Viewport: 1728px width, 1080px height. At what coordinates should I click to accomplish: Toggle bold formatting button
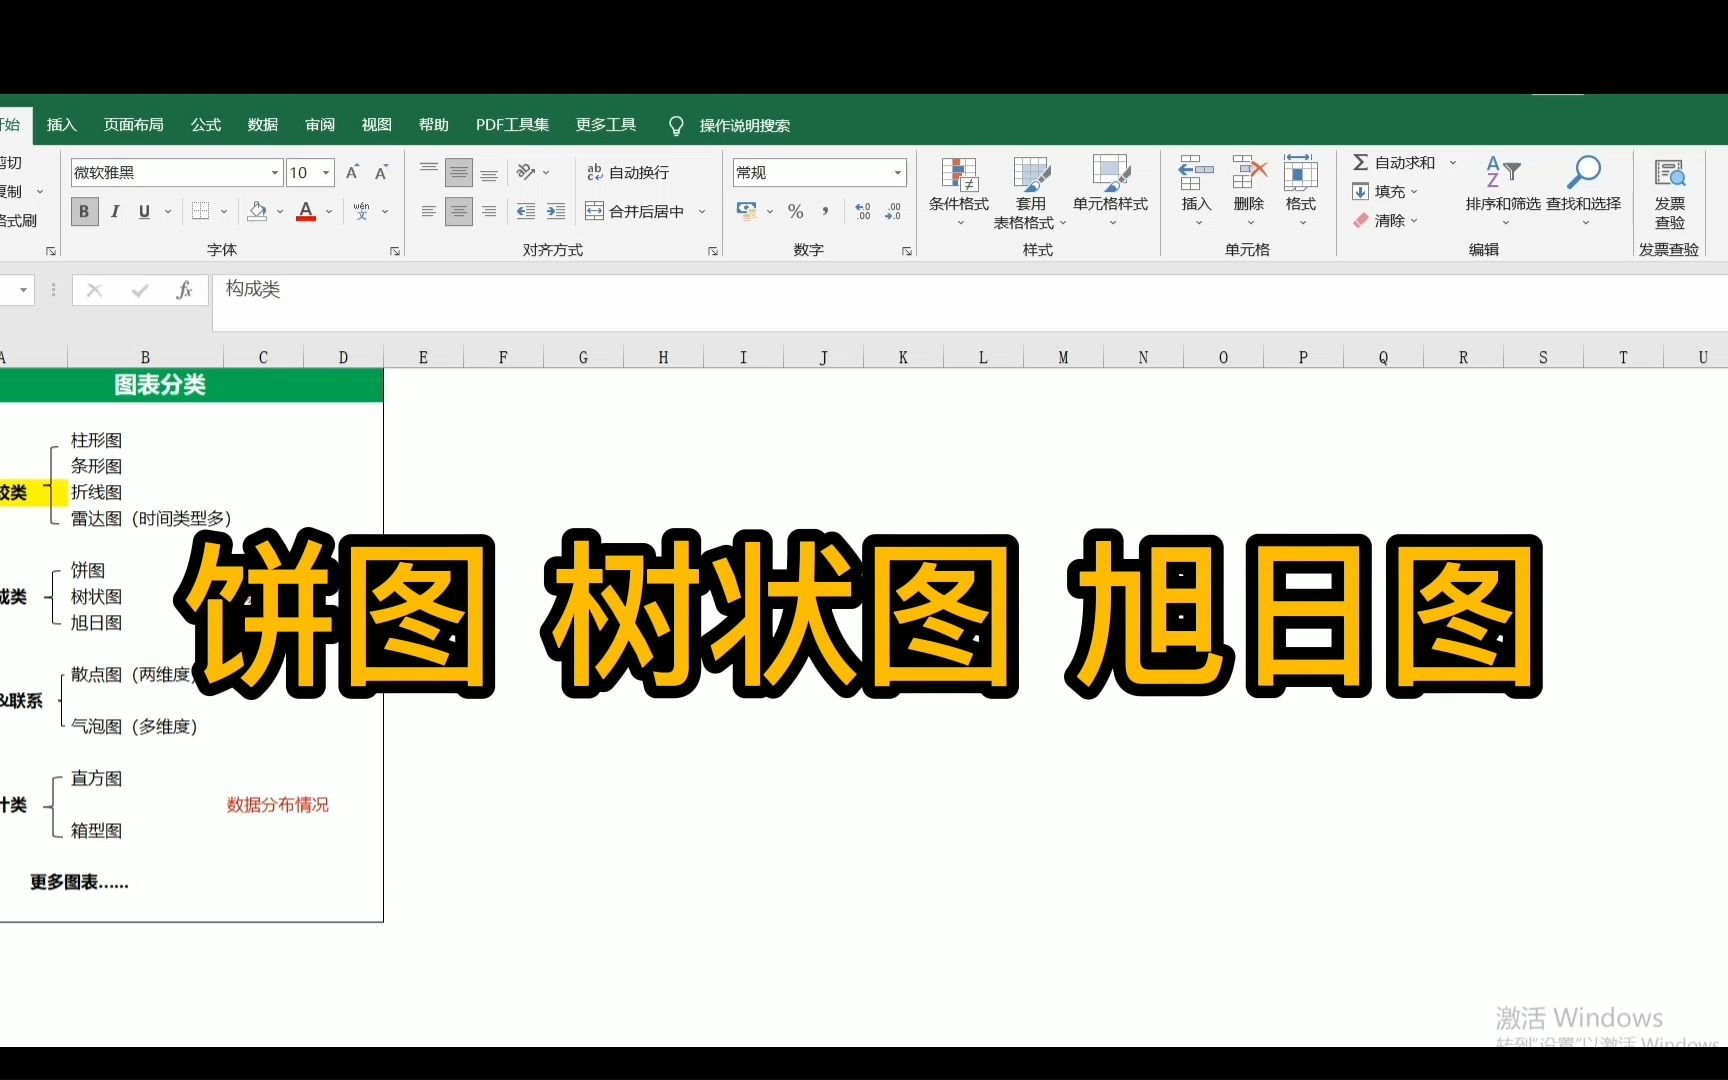84,211
